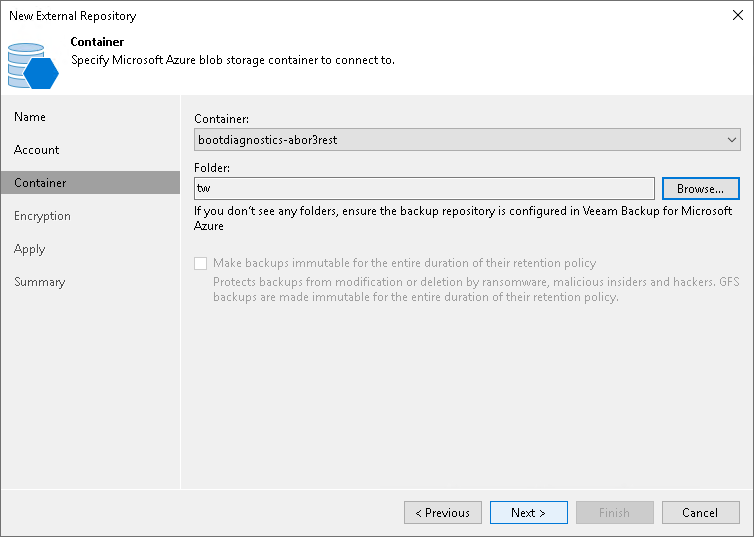
Task: Click the Azure repository icon in header
Action: tap(33, 65)
